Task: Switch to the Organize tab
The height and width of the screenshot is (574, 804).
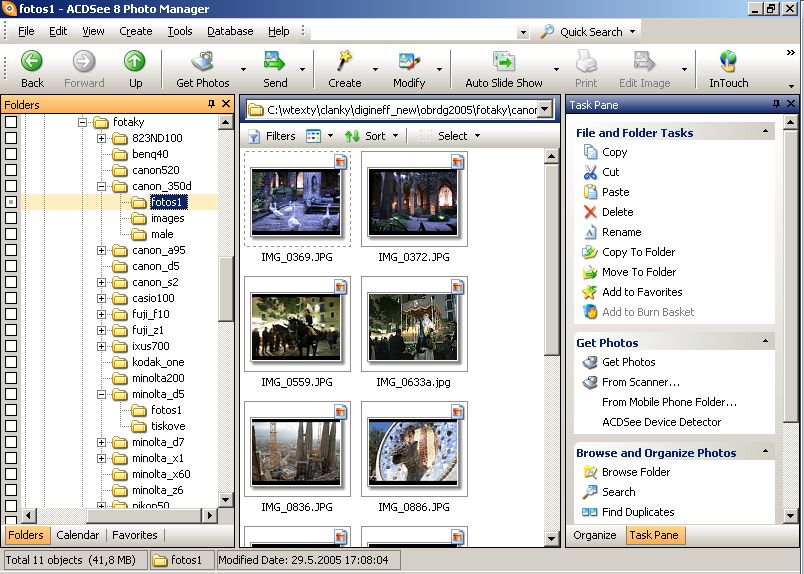Action: point(595,535)
